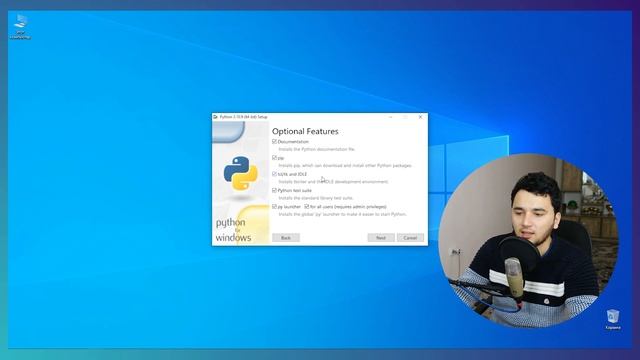Minimize the Python Setup window

click(391, 117)
